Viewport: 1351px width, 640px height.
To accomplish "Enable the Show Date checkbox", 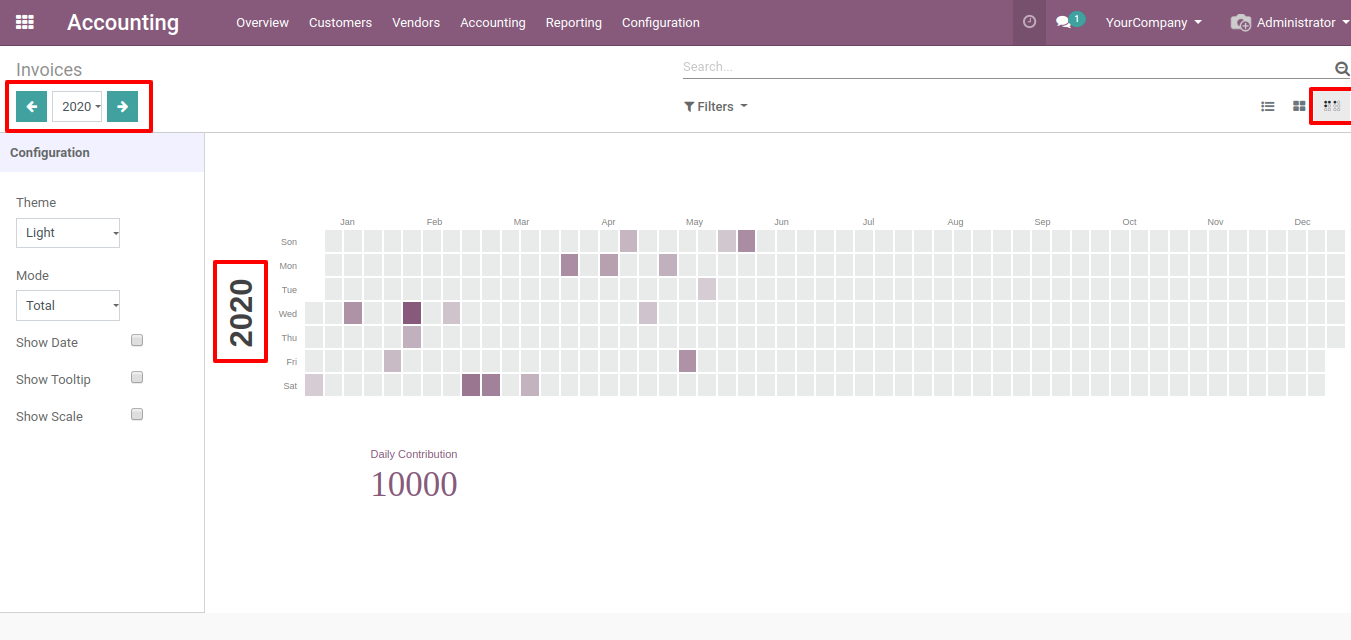I will pos(137,341).
